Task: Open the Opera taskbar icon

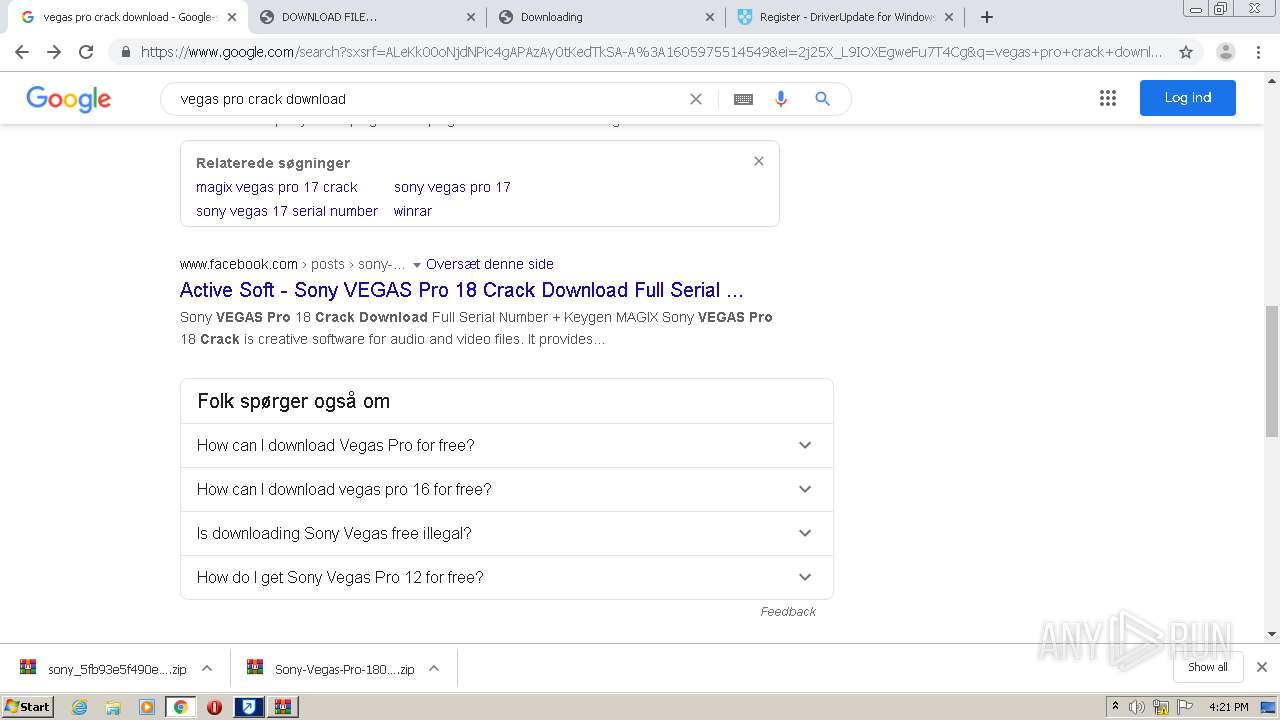Action: click(x=214, y=707)
